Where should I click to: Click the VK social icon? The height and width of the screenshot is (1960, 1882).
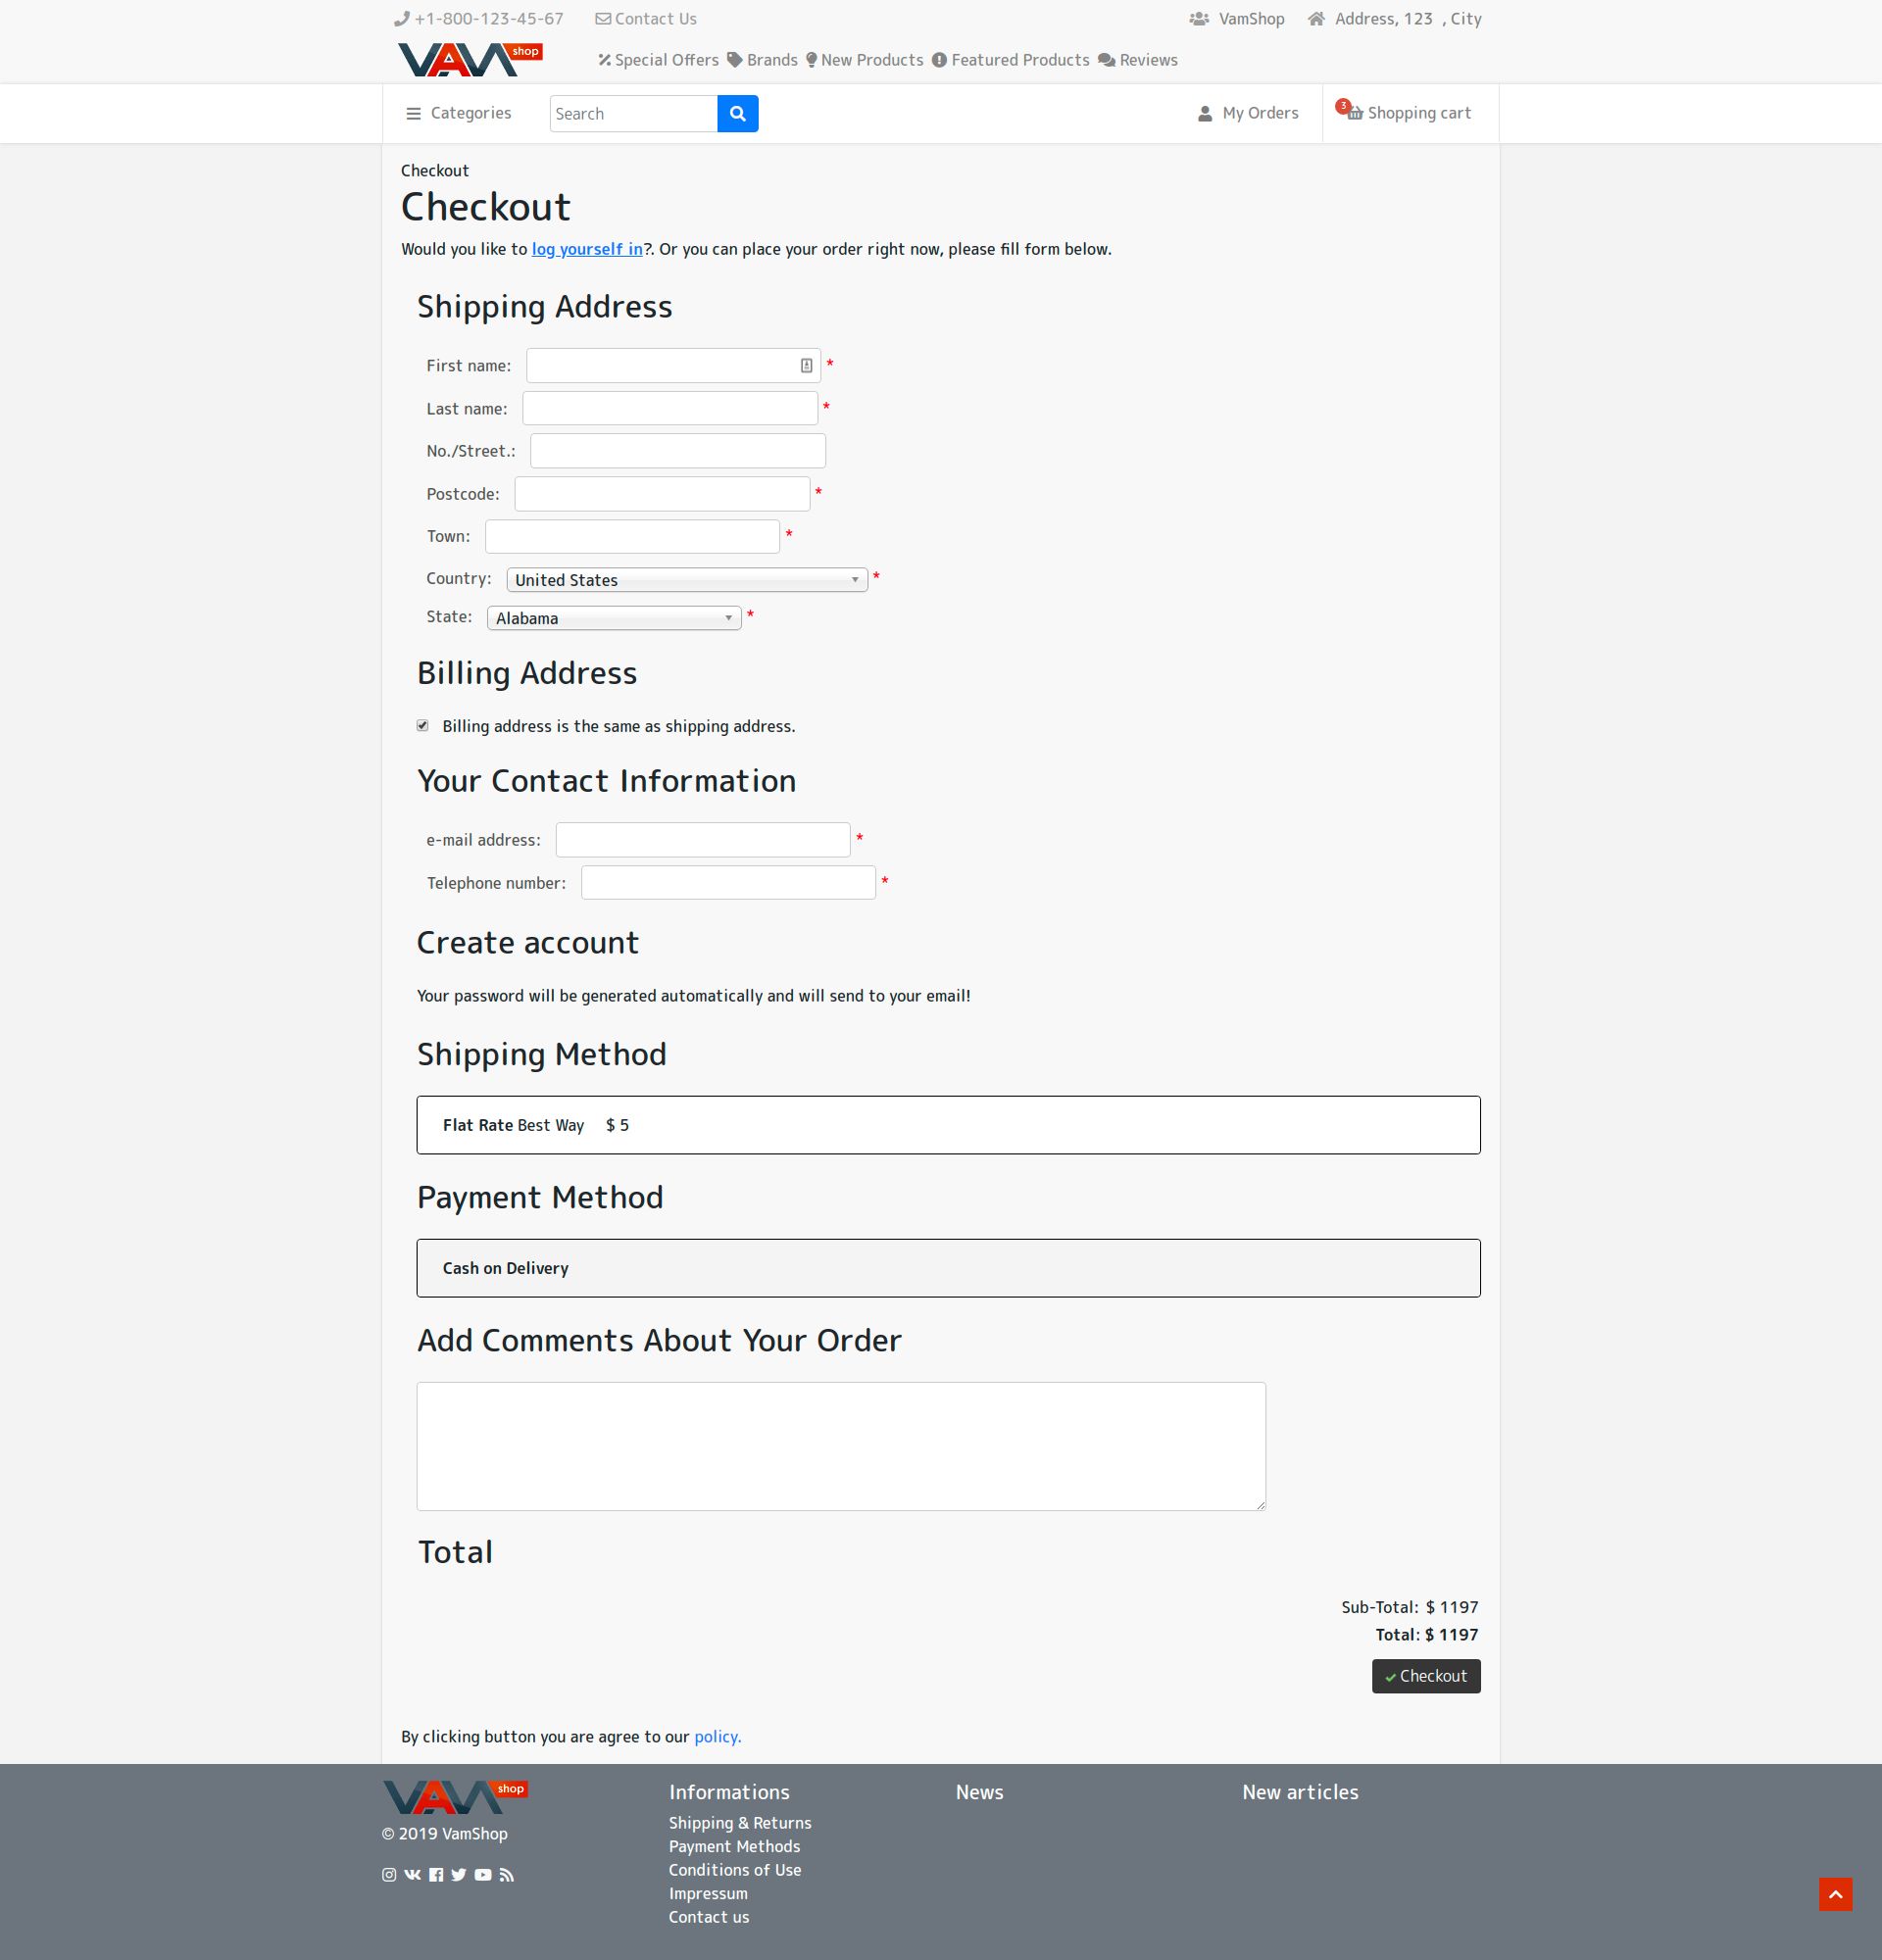412,1875
